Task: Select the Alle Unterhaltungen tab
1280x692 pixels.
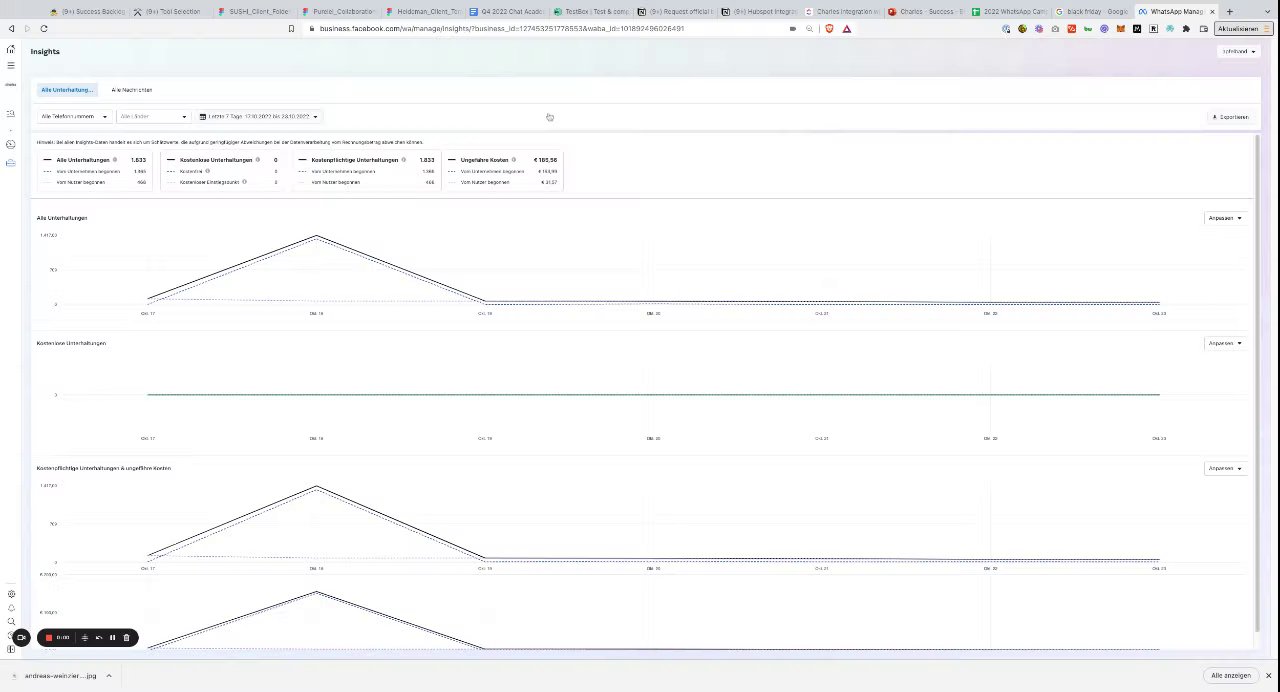Action: tap(67, 90)
